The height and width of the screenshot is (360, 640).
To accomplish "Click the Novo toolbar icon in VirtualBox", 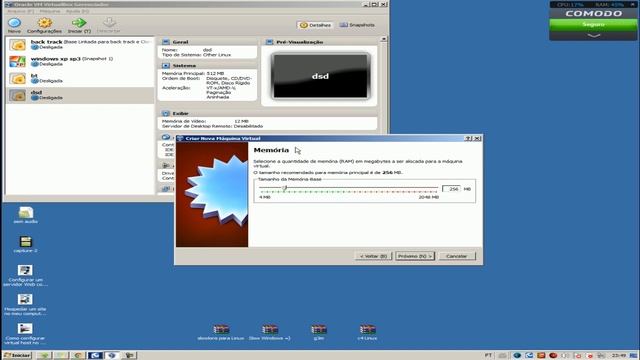I will [x=14, y=23].
